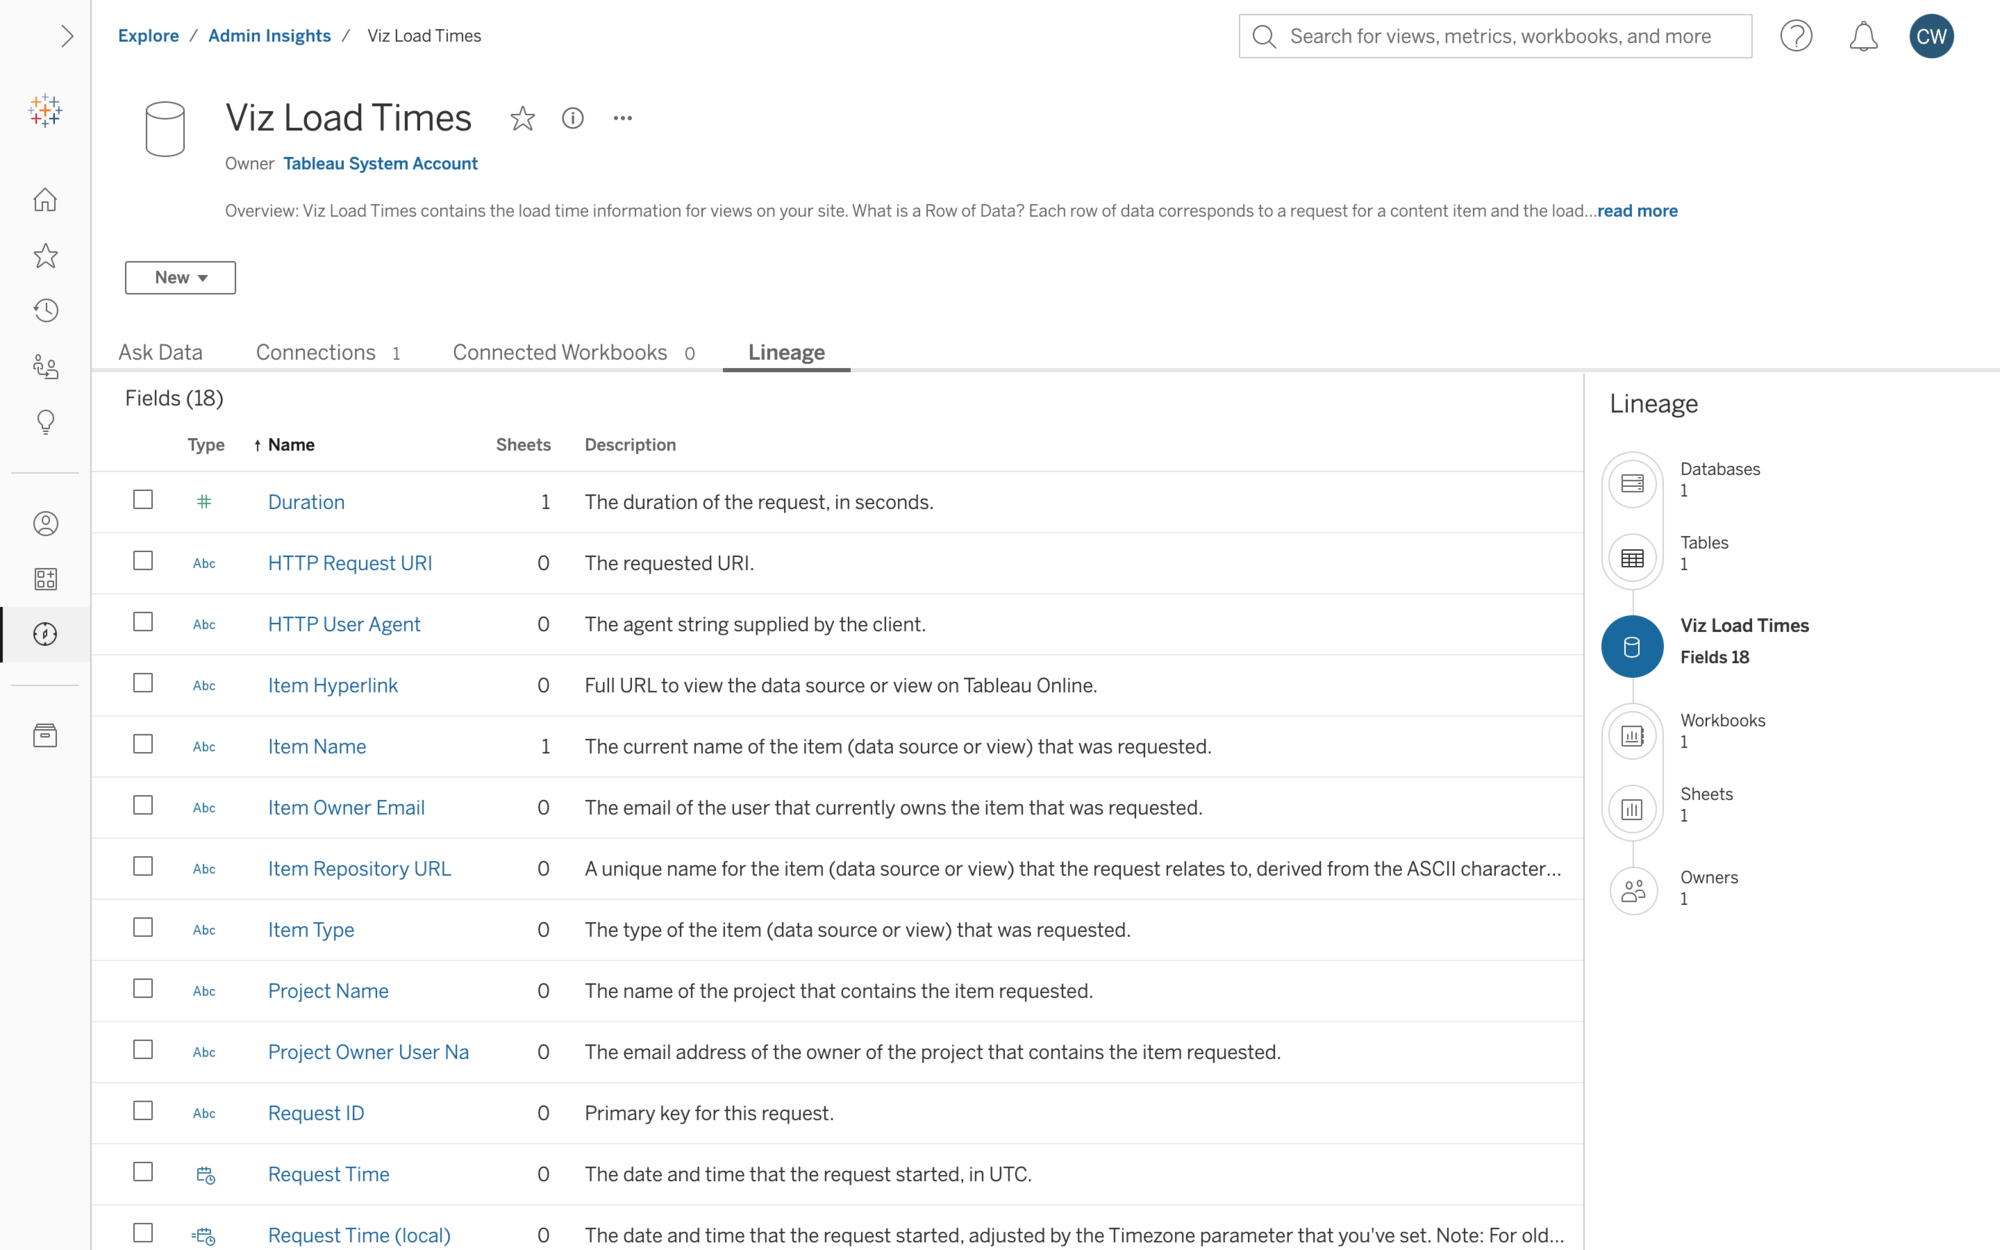The width and height of the screenshot is (2000, 1250).
Task: Open the HTTP User Agent field
Action: (x=344, y=624)
